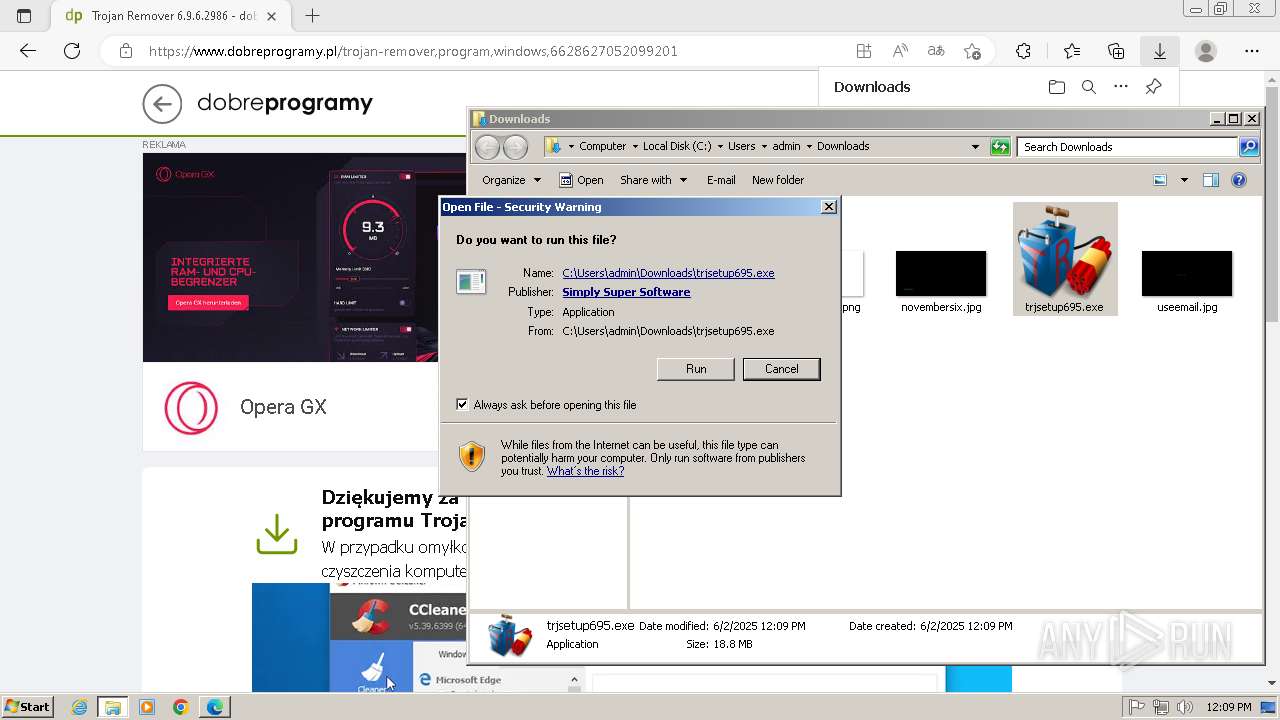Click the Explorer back navigation button
1280x720 pixels.
[487, 147]
